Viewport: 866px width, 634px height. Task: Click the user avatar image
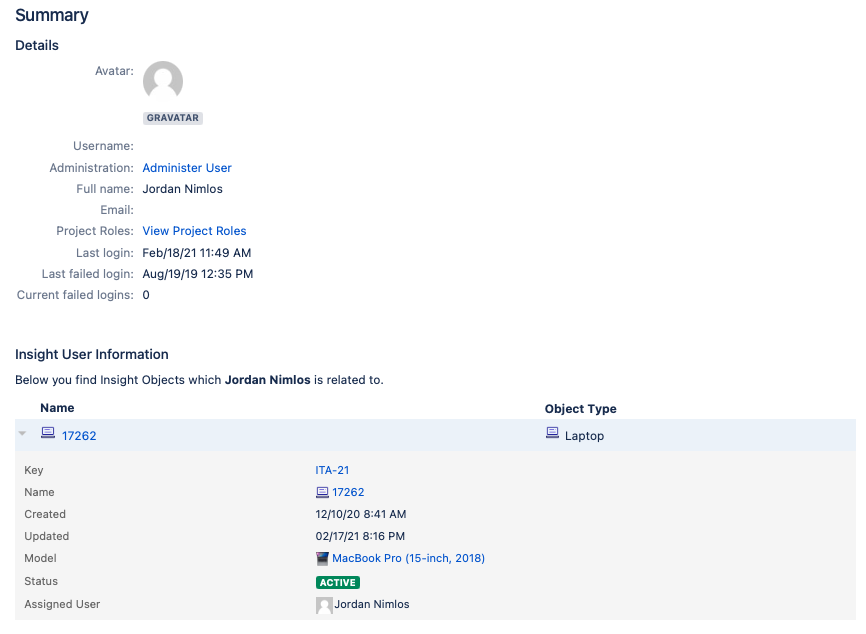click(x=163, y=81)
